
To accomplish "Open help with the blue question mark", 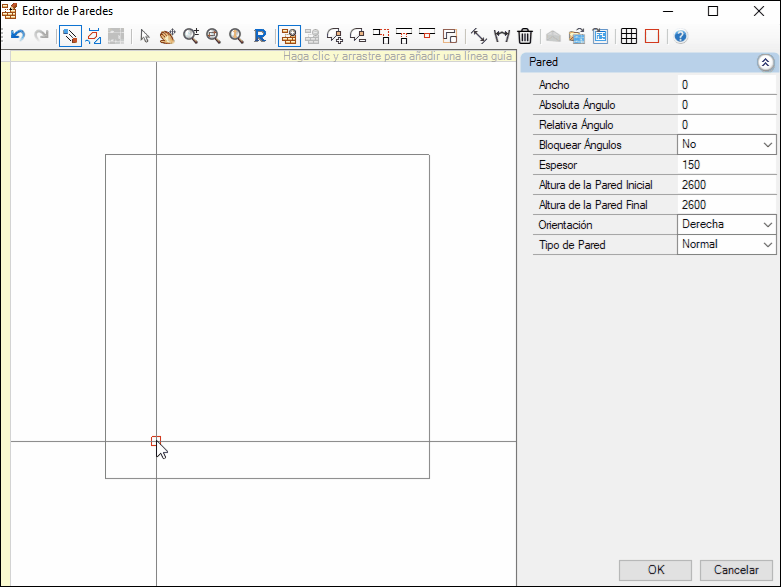I will point(681,36).
